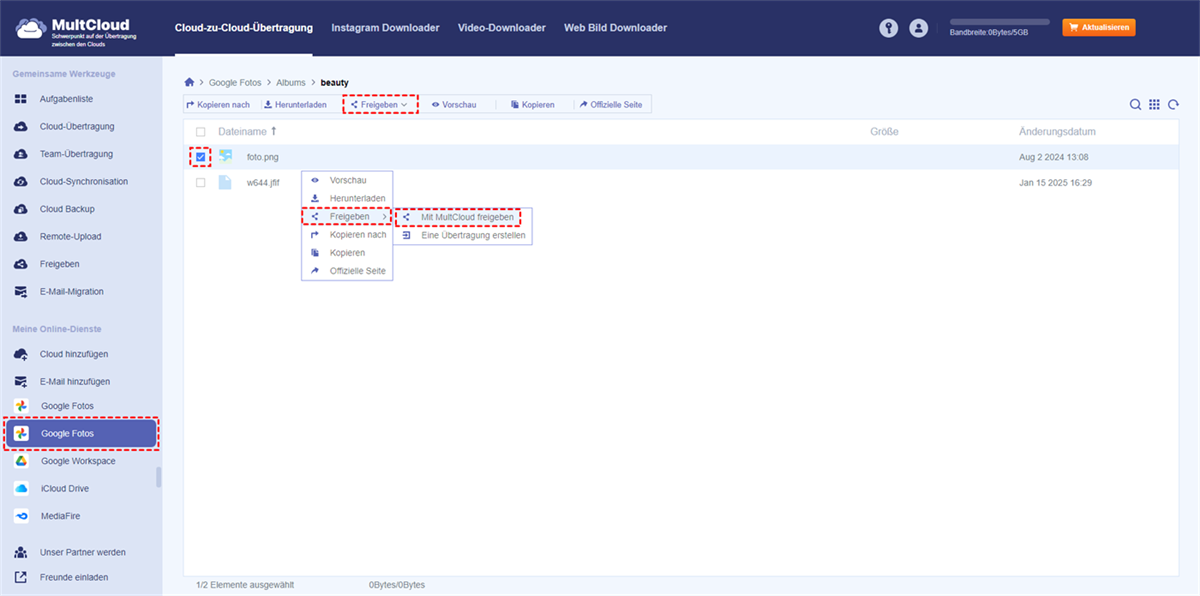Screen dimensions: 1200x596
Task: Choose Kopieren in the context menu
Action: (x=347, y=253)
